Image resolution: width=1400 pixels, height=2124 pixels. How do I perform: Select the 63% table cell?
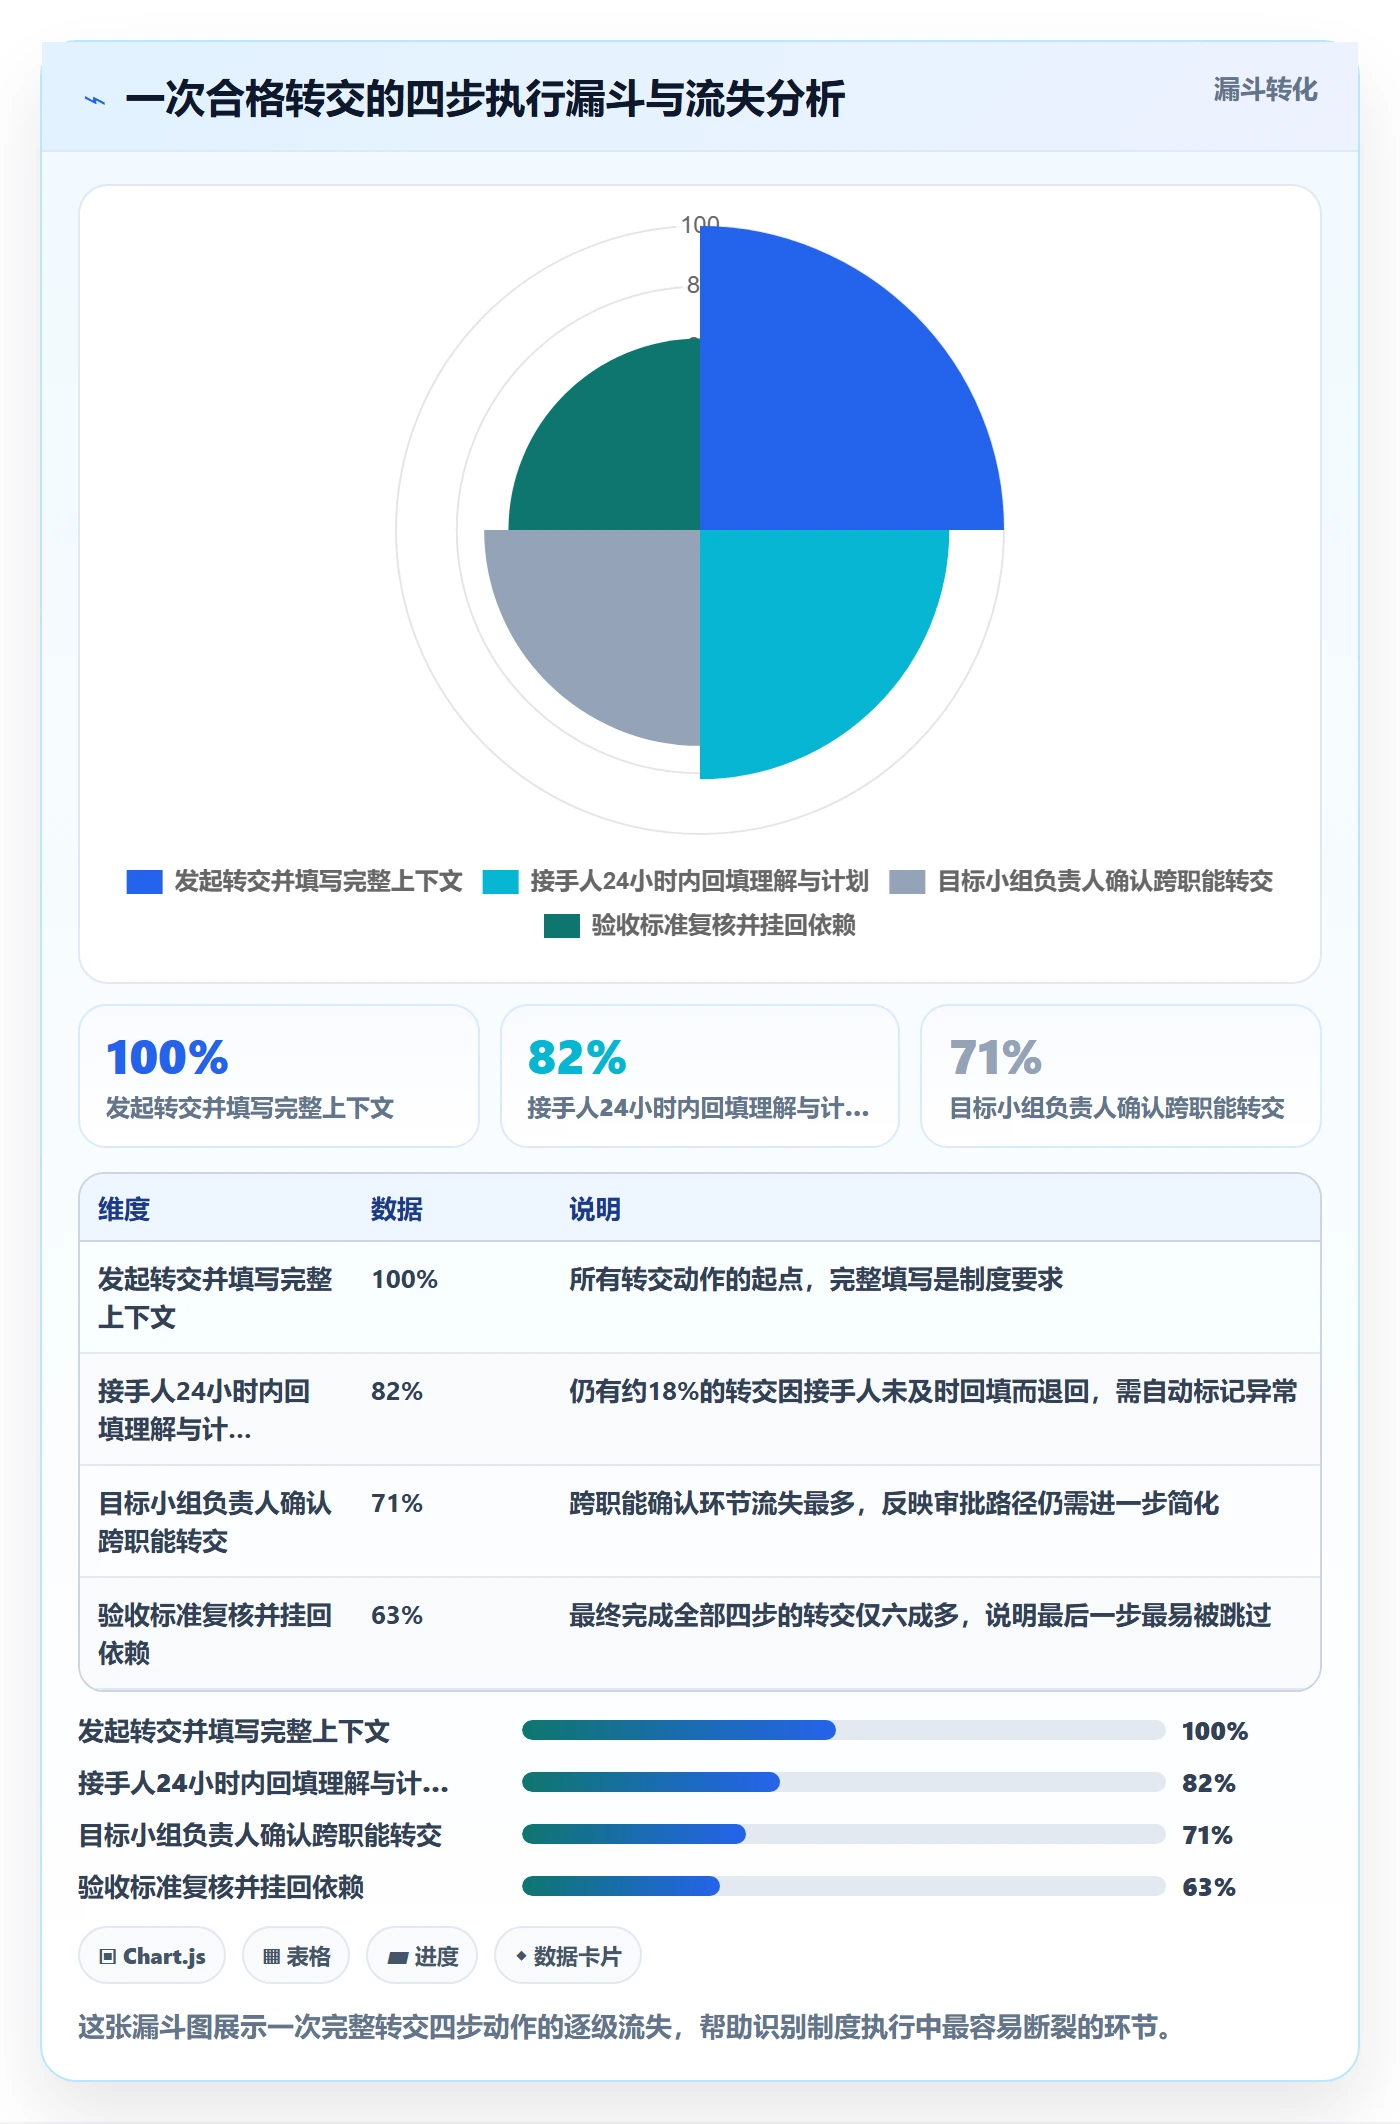coord(397,1615)
